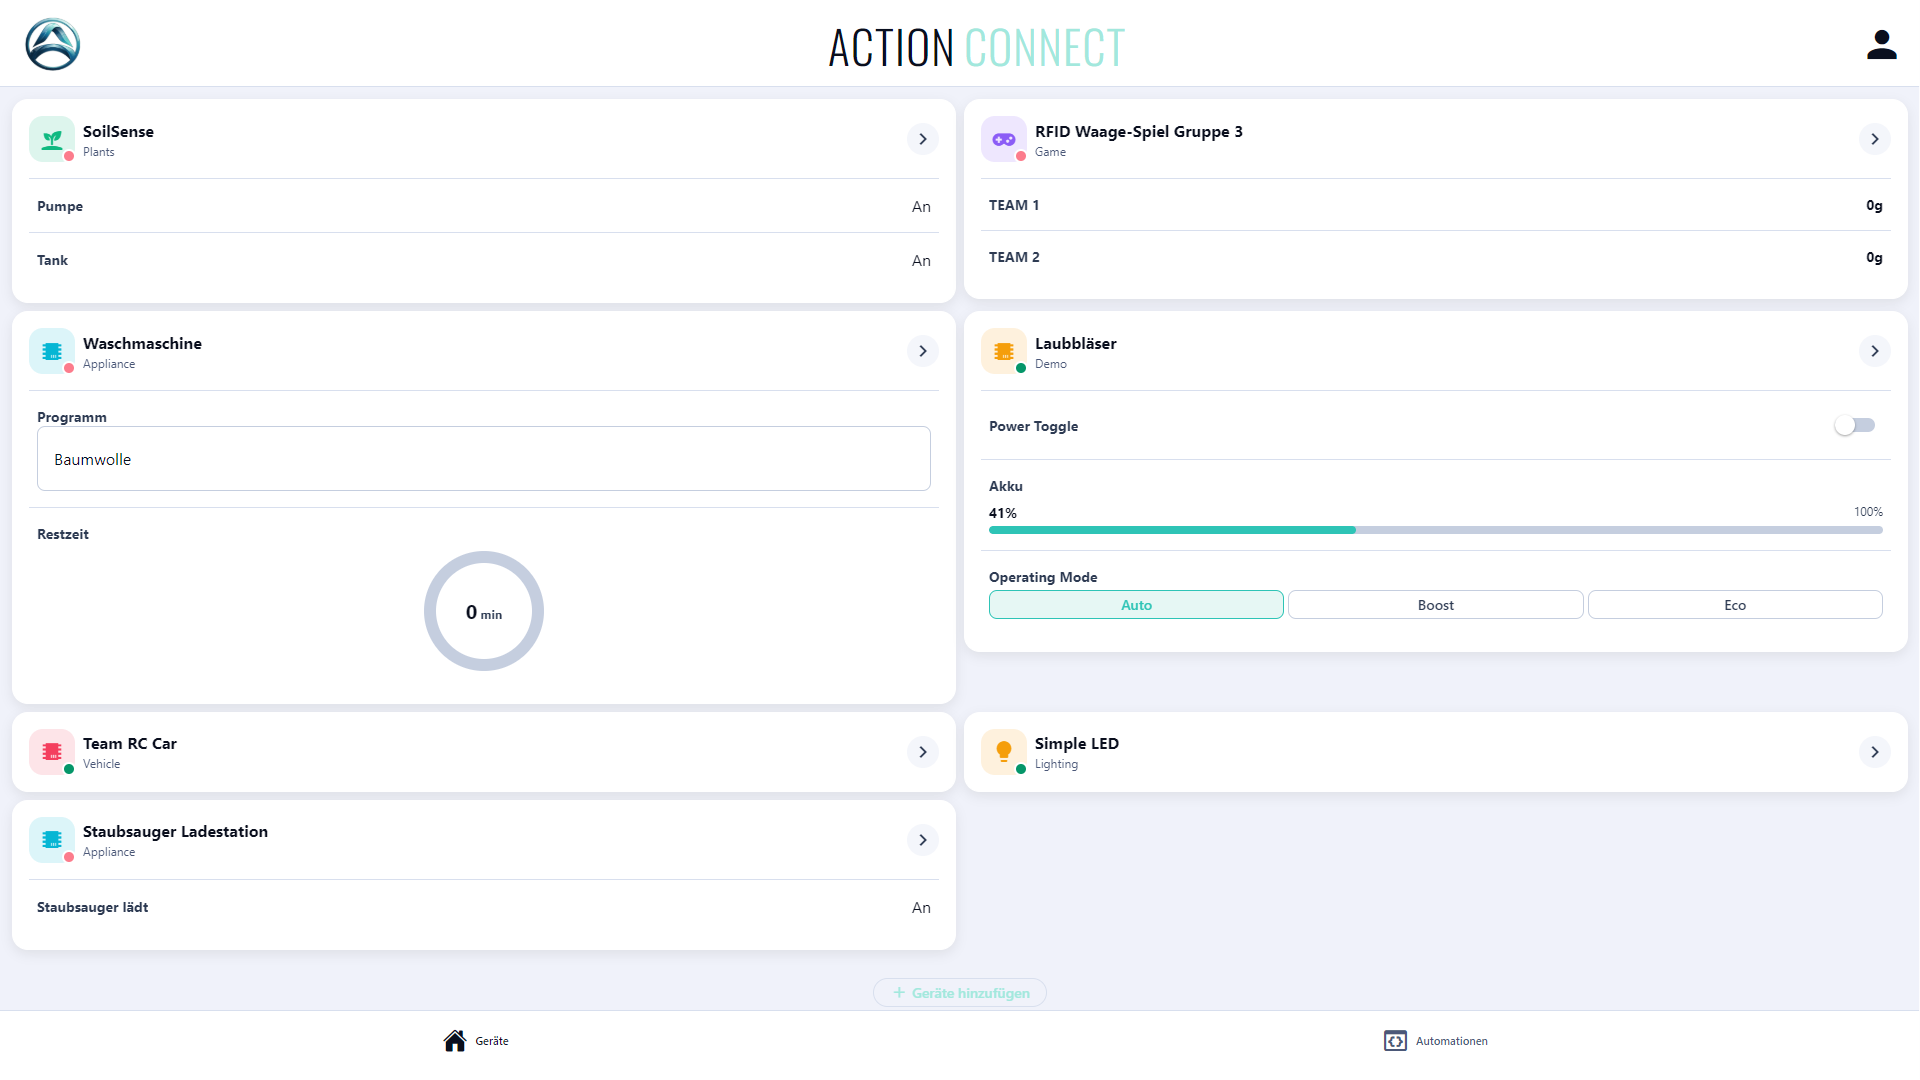Open Simple LED details chevron
This screenshot has width=1920, height=1080.
click(1874, 752)
